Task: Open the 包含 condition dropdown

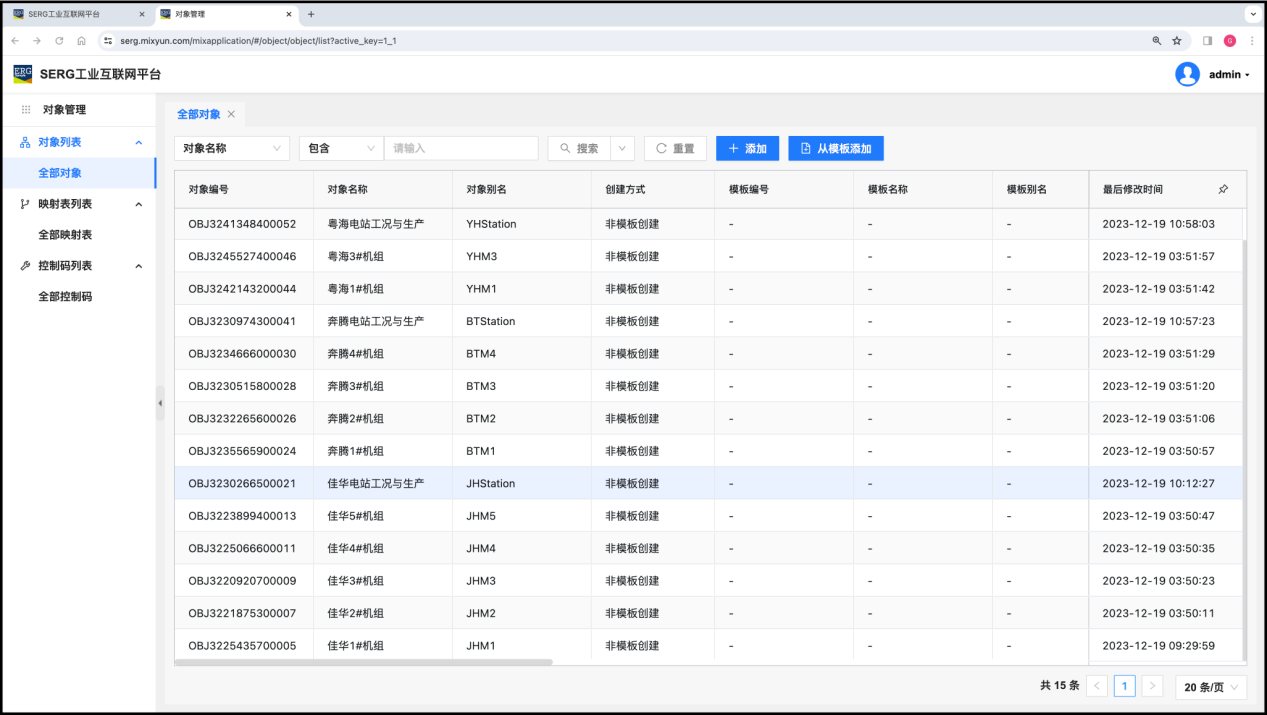Action: [x=341, y=148]
